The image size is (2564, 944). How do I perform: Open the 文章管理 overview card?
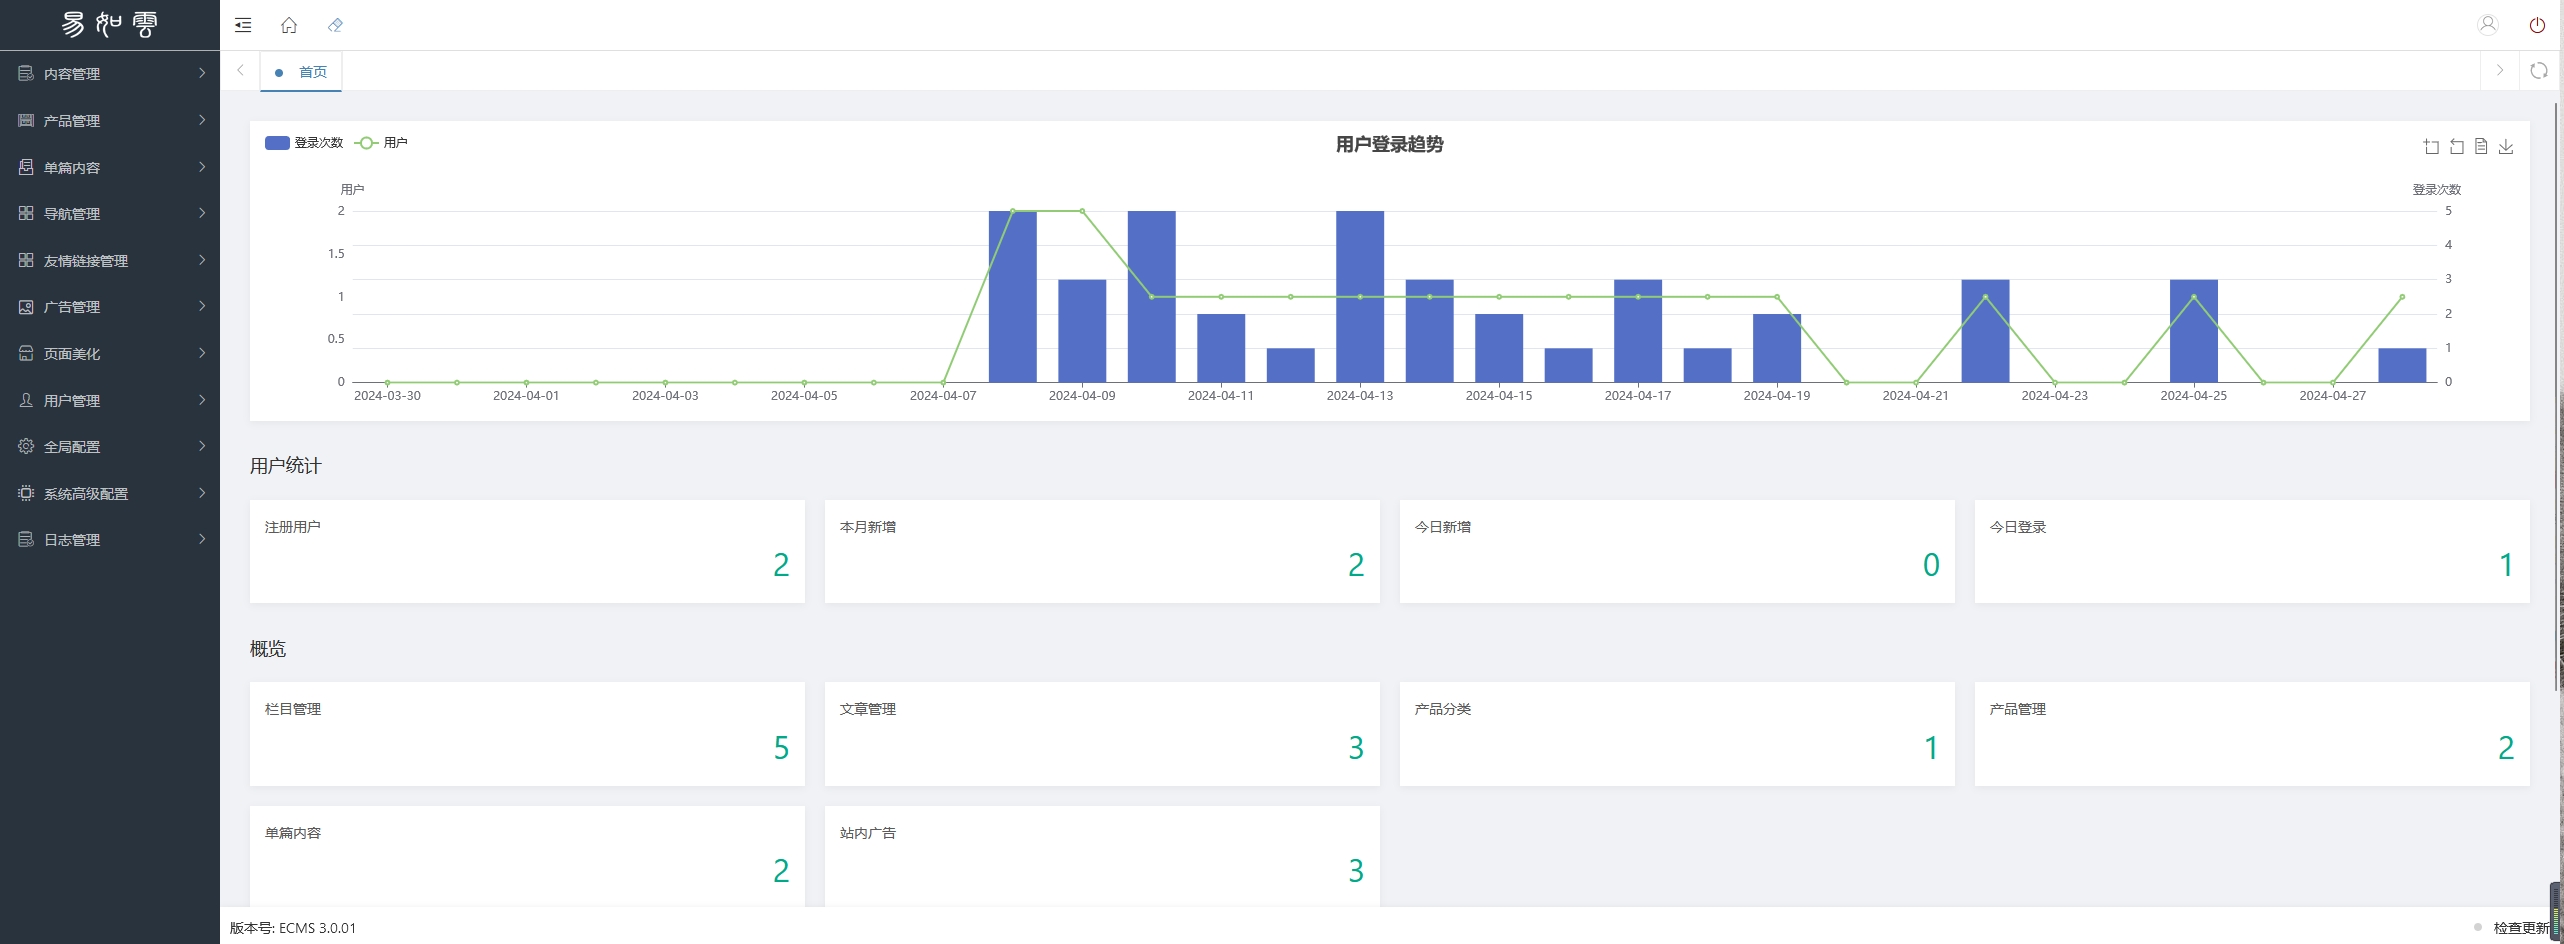[1102, 734]
